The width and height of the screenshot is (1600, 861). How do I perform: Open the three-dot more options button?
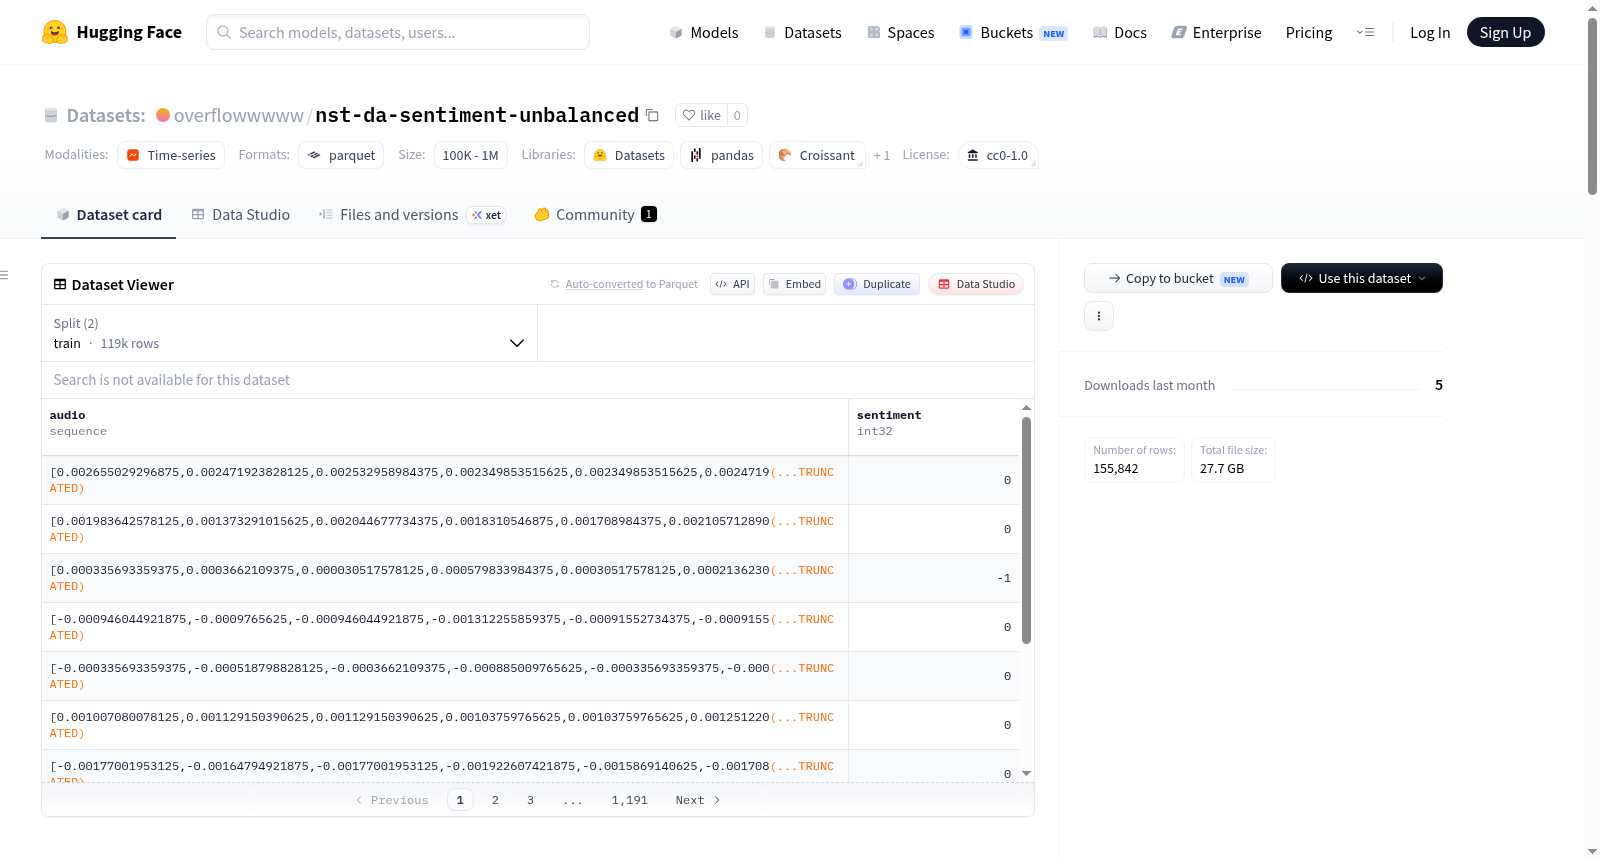[1099, 316]
